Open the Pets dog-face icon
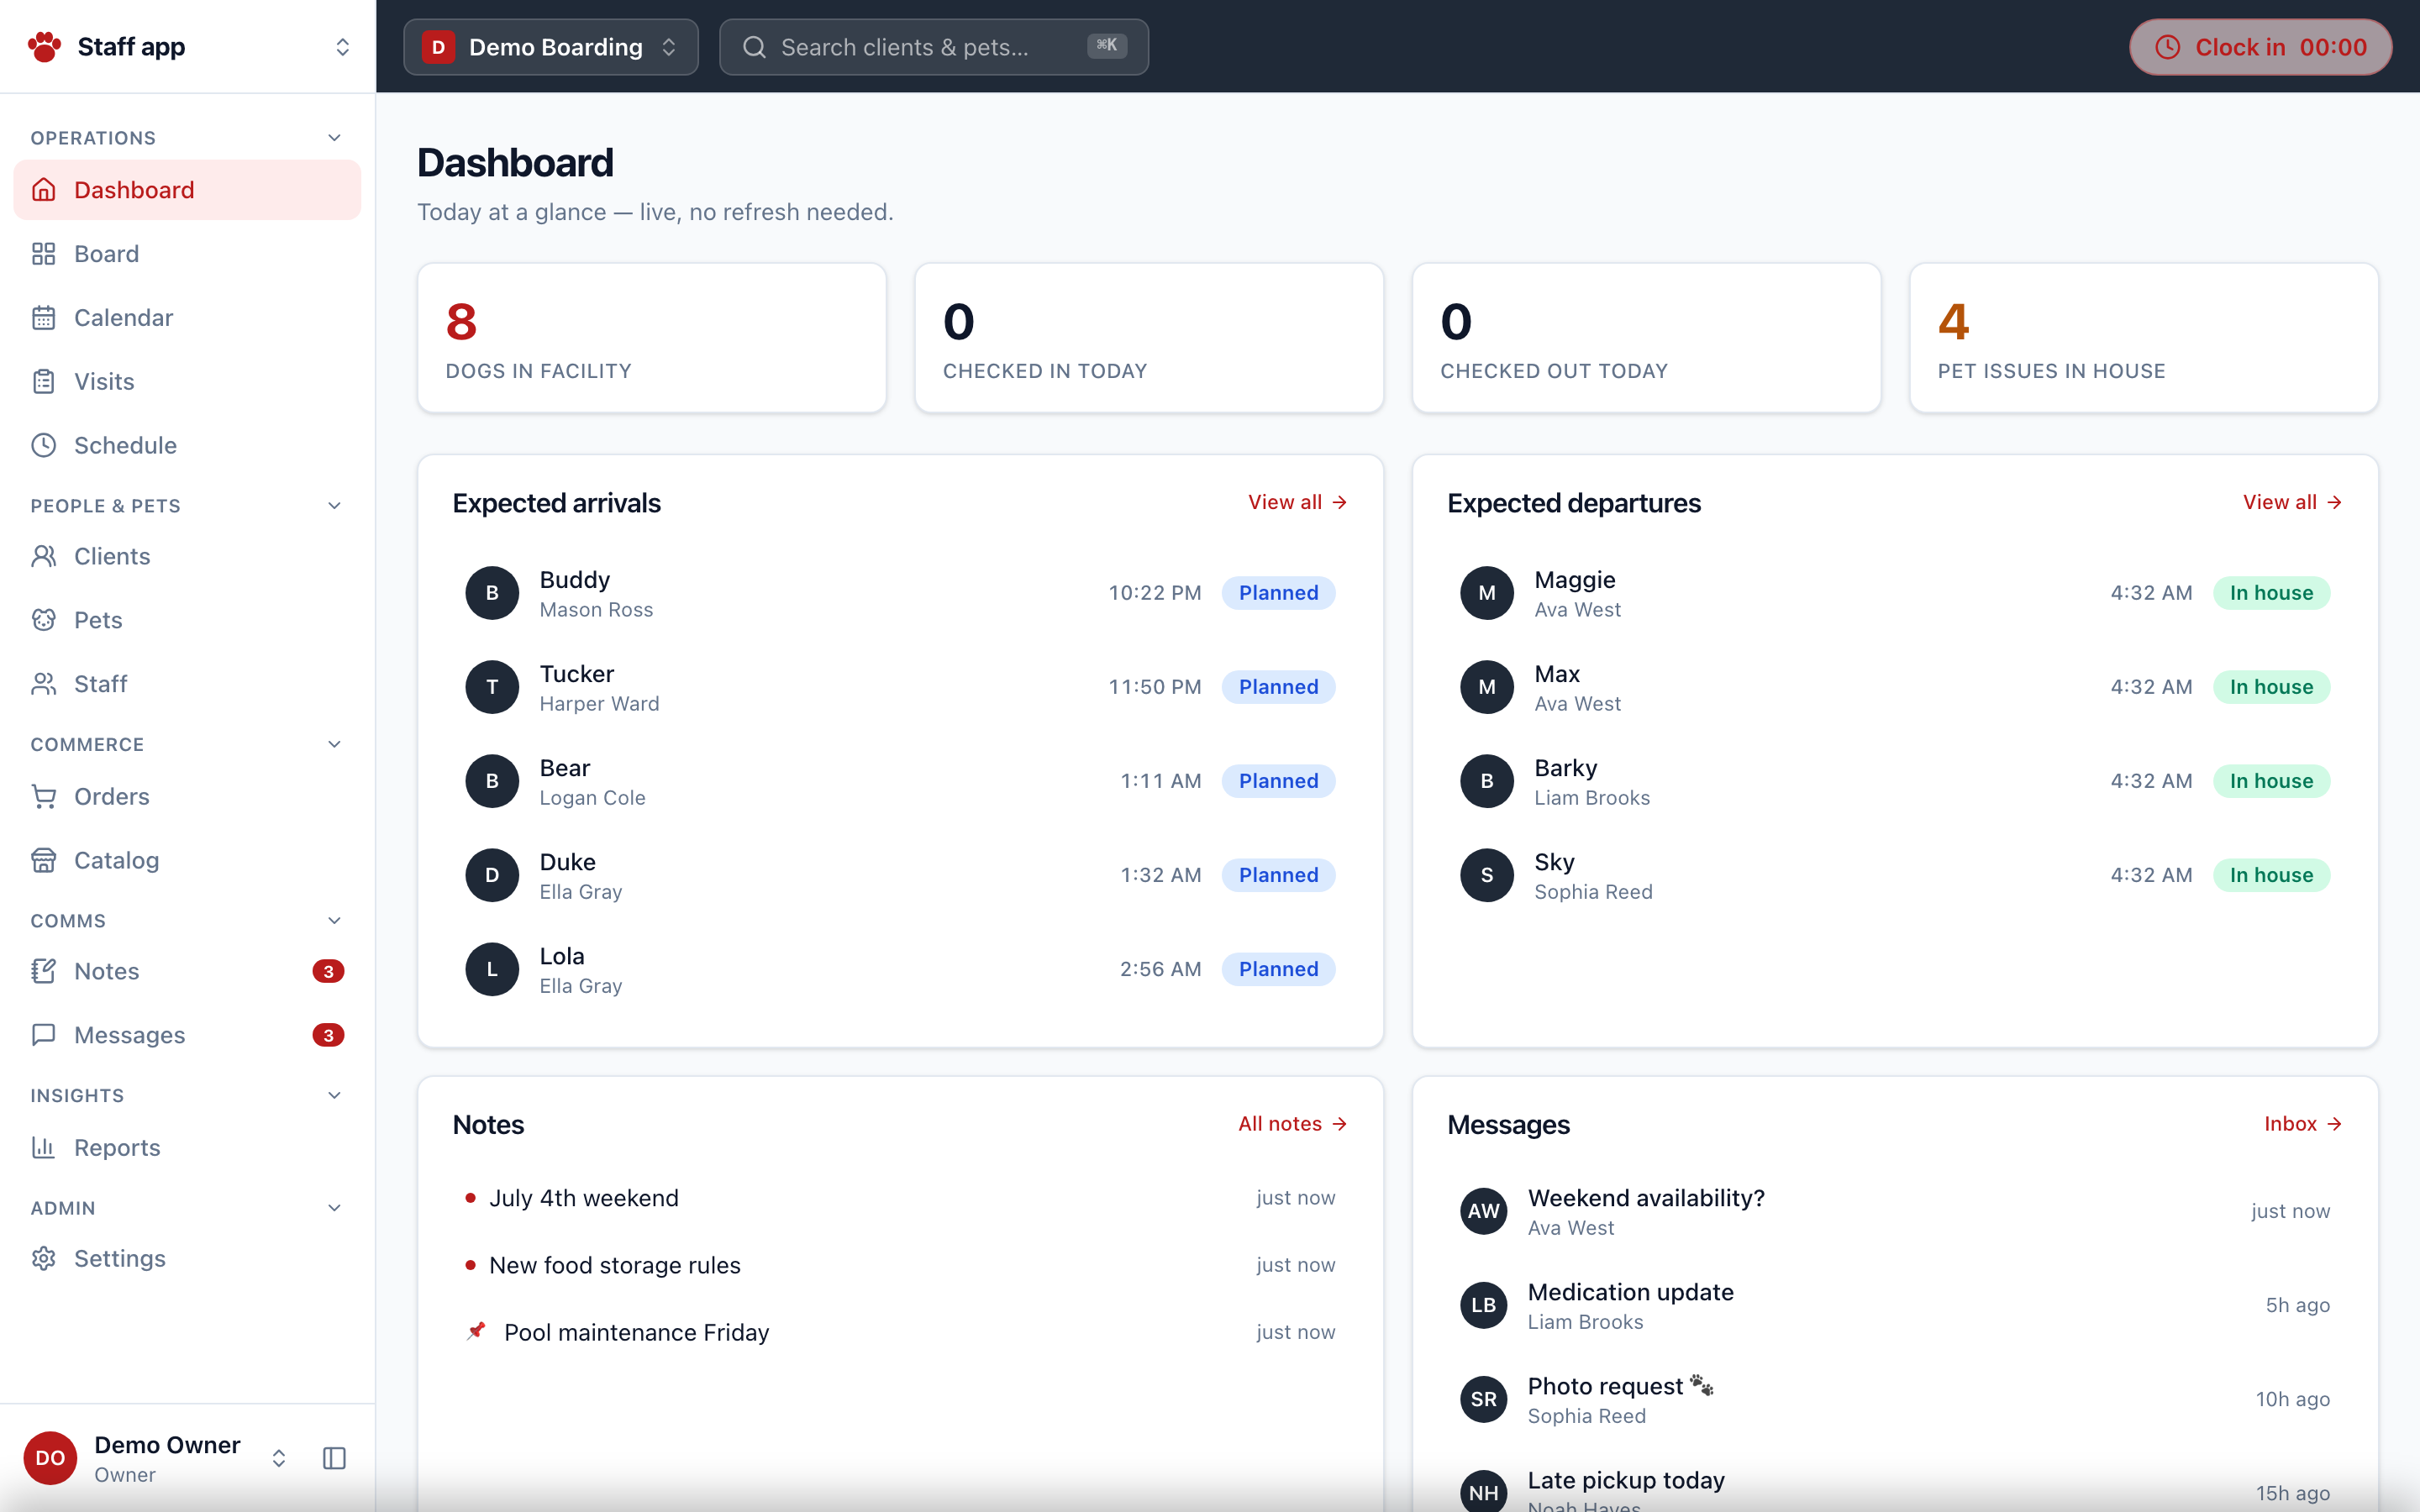The height and width of the screenshot is (1512, 2420). point(44,621)
